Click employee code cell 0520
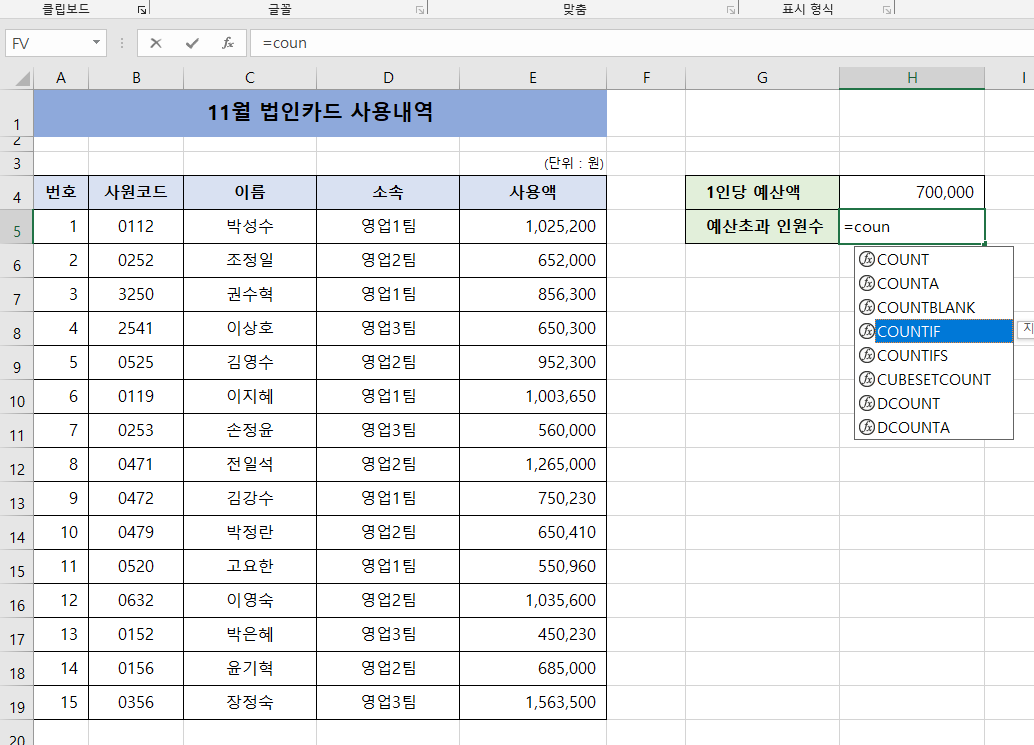Image resolution: width=1034 pixels, height=745 pixels. pyautogui.click(x=136, y=566)
